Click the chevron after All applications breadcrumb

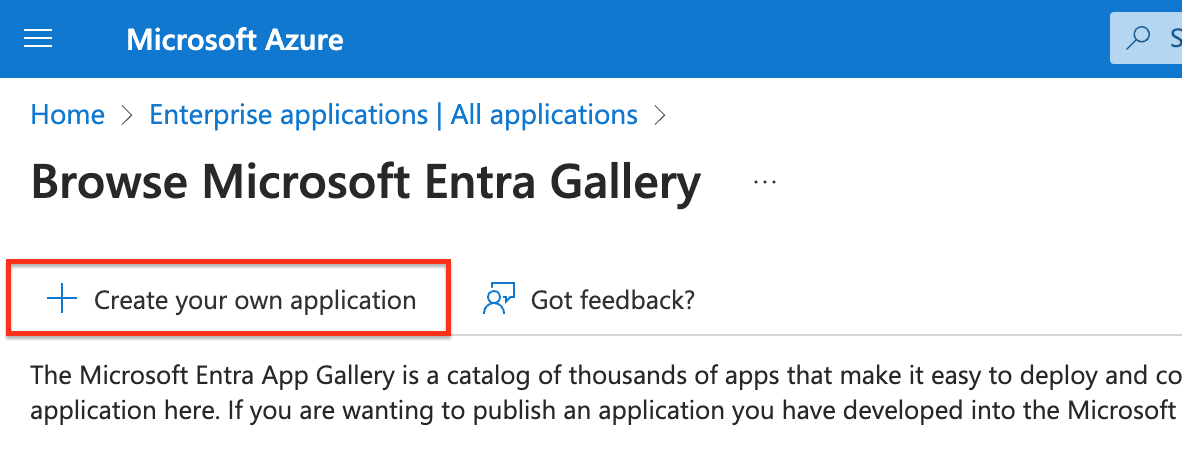pos(659,116)
